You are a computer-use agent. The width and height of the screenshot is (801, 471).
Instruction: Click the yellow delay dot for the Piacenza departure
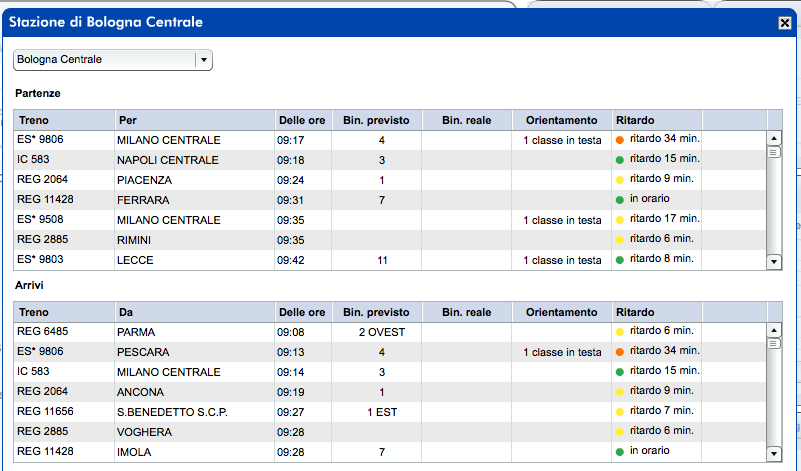620,180
